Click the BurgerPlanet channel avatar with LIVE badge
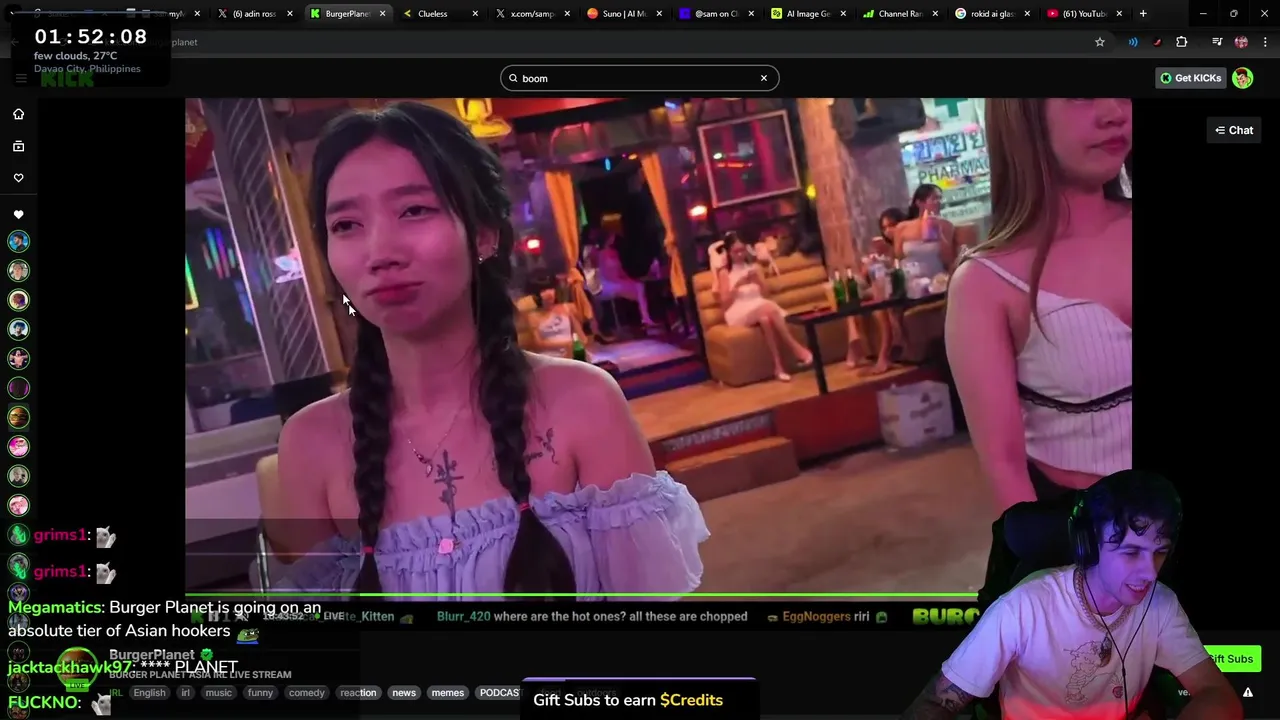The width and height of the screenshot is (1280, 720). tap(77, 669)
